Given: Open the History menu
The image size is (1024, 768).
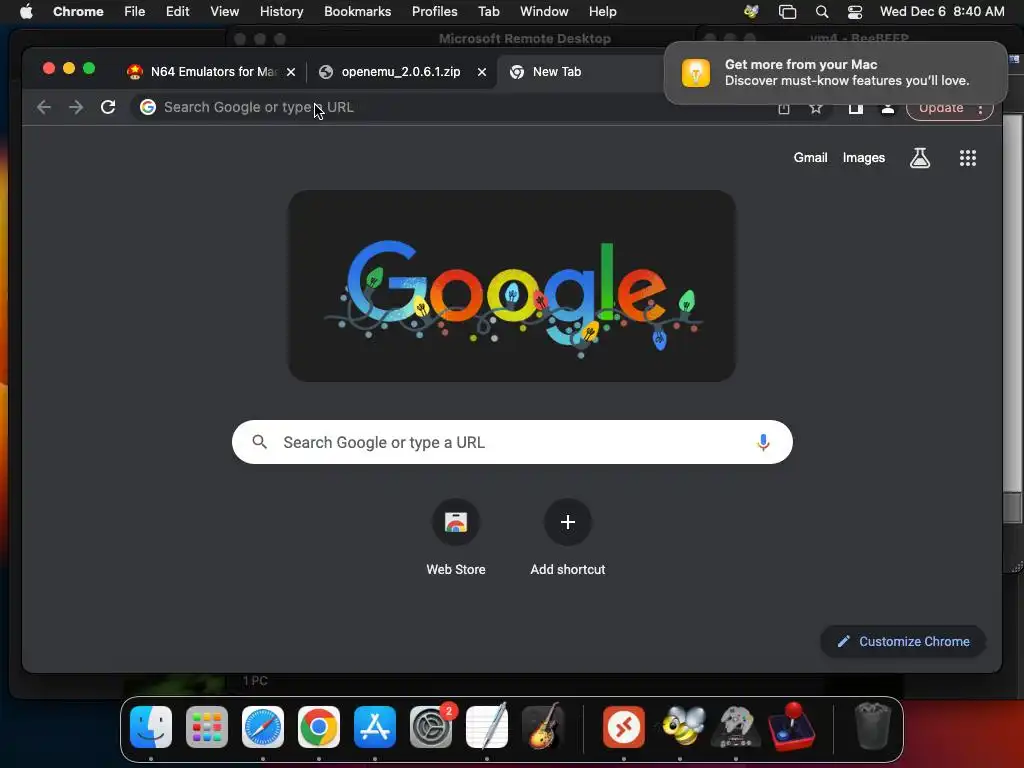Looking at the screenshot, I should pyautogui.click(x=281, y=11).
